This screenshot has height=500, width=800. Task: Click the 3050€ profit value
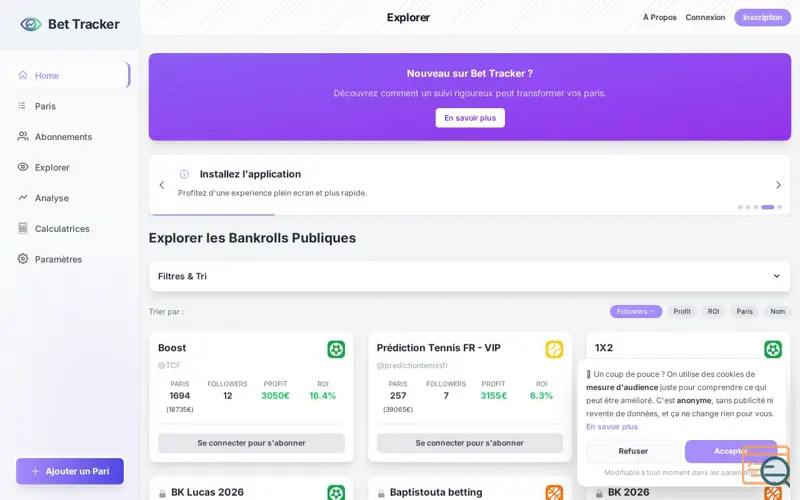pos(276,395)
